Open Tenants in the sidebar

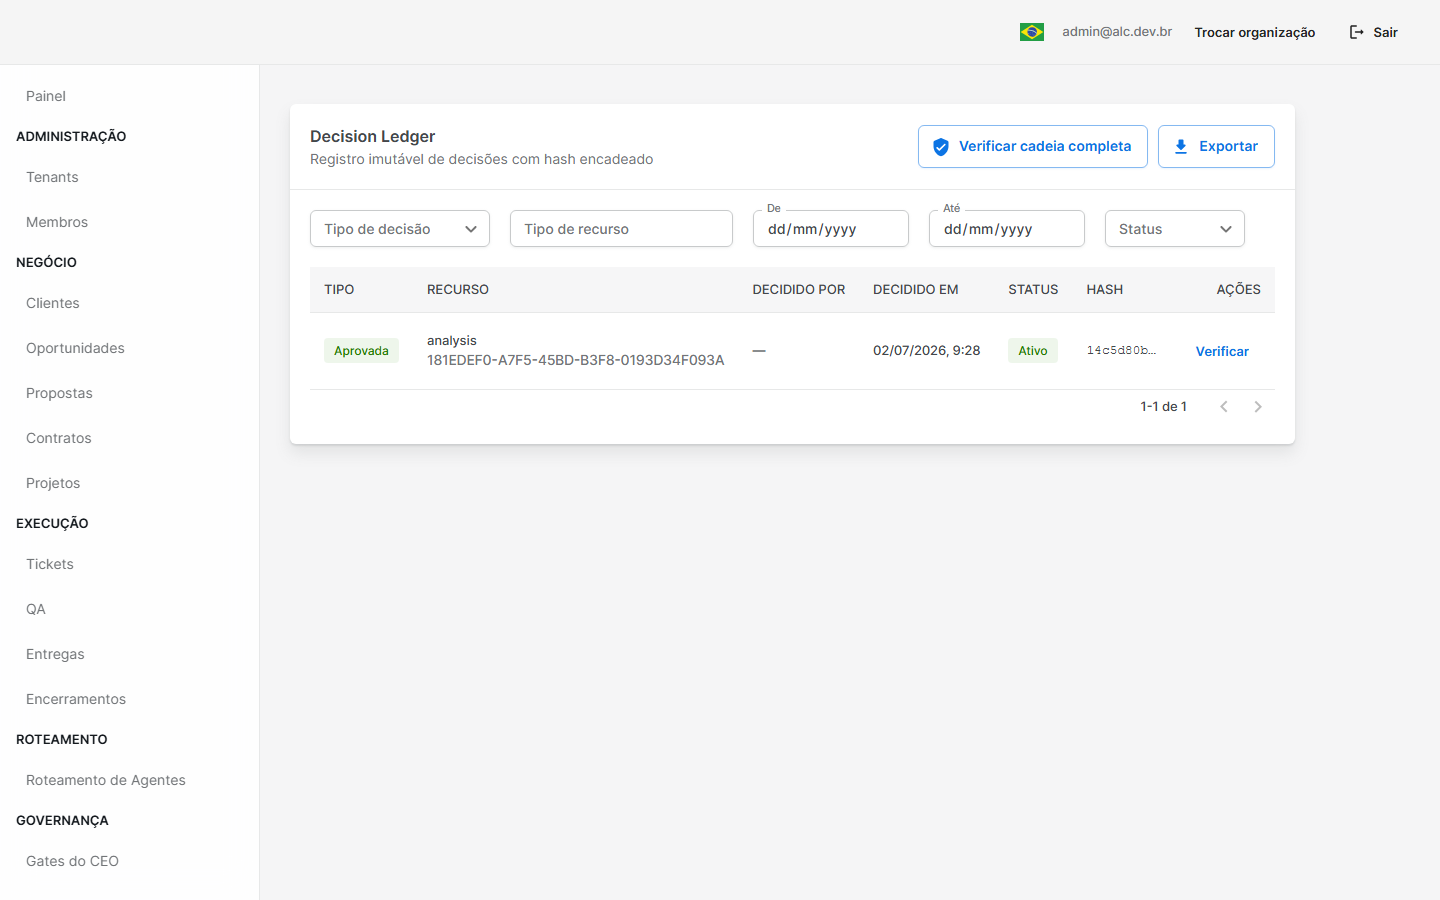(52, 177)
